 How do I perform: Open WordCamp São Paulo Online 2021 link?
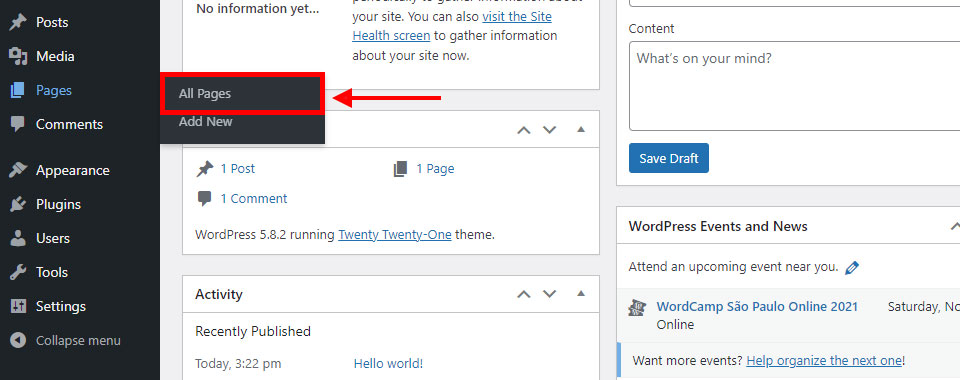point(757,307)
